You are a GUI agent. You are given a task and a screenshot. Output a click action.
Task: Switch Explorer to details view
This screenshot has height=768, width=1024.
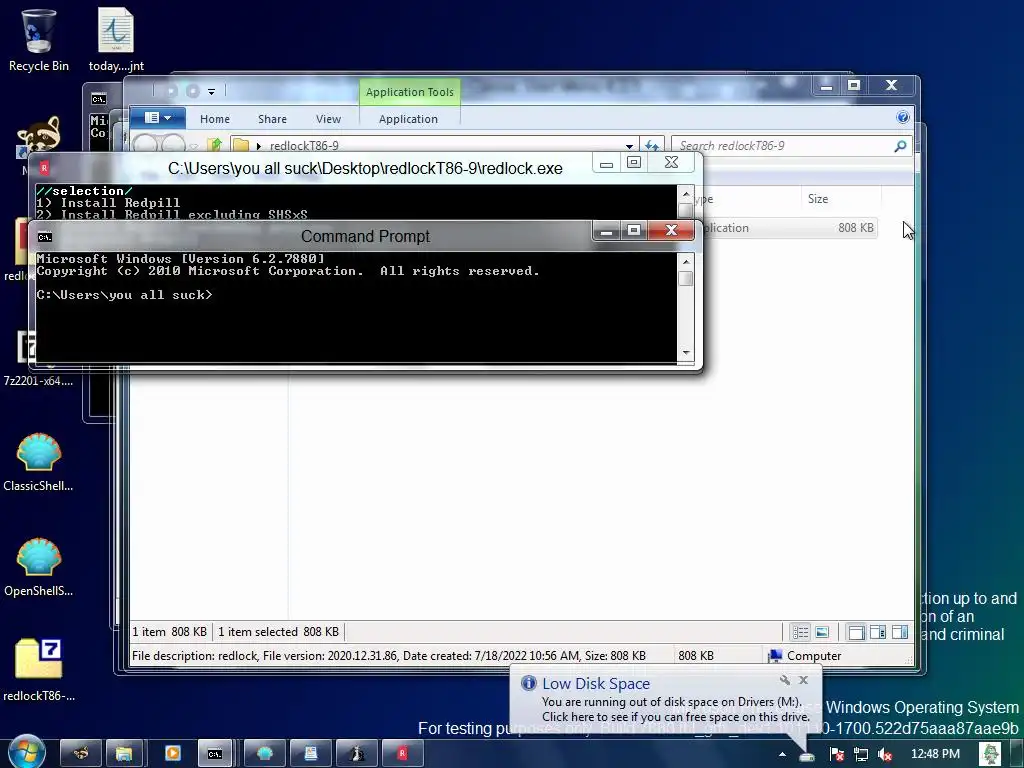click(800, 632)
